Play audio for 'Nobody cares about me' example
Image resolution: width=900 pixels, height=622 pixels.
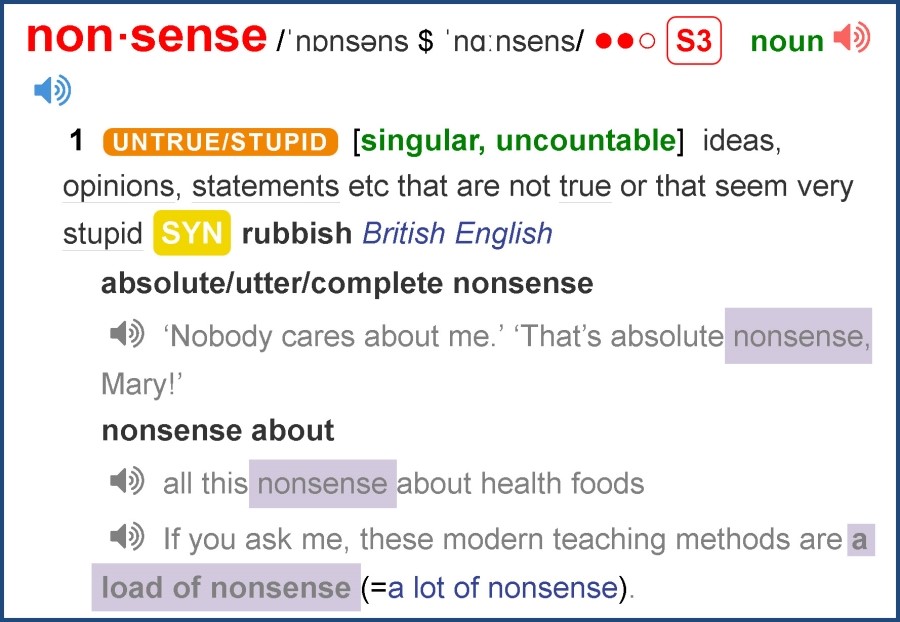127,333
